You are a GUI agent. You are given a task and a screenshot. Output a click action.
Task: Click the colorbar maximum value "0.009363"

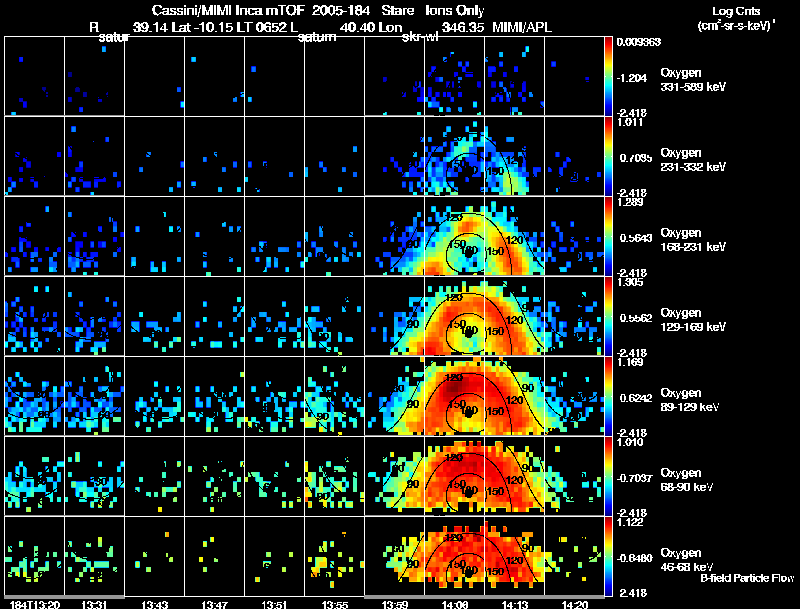(x=639, y=42)
